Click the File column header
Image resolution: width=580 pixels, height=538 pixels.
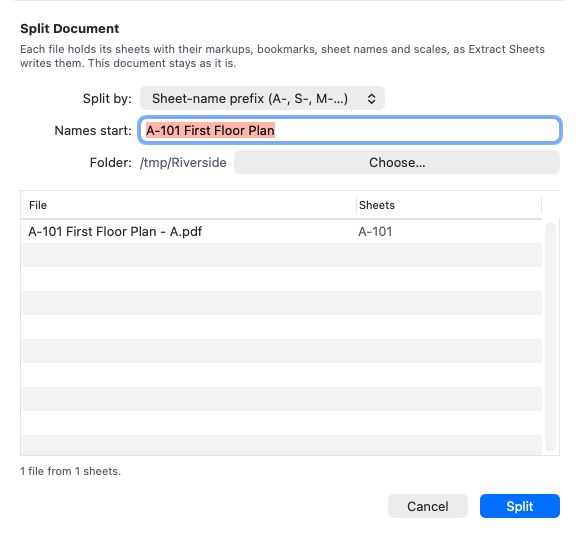coord(188,205)
